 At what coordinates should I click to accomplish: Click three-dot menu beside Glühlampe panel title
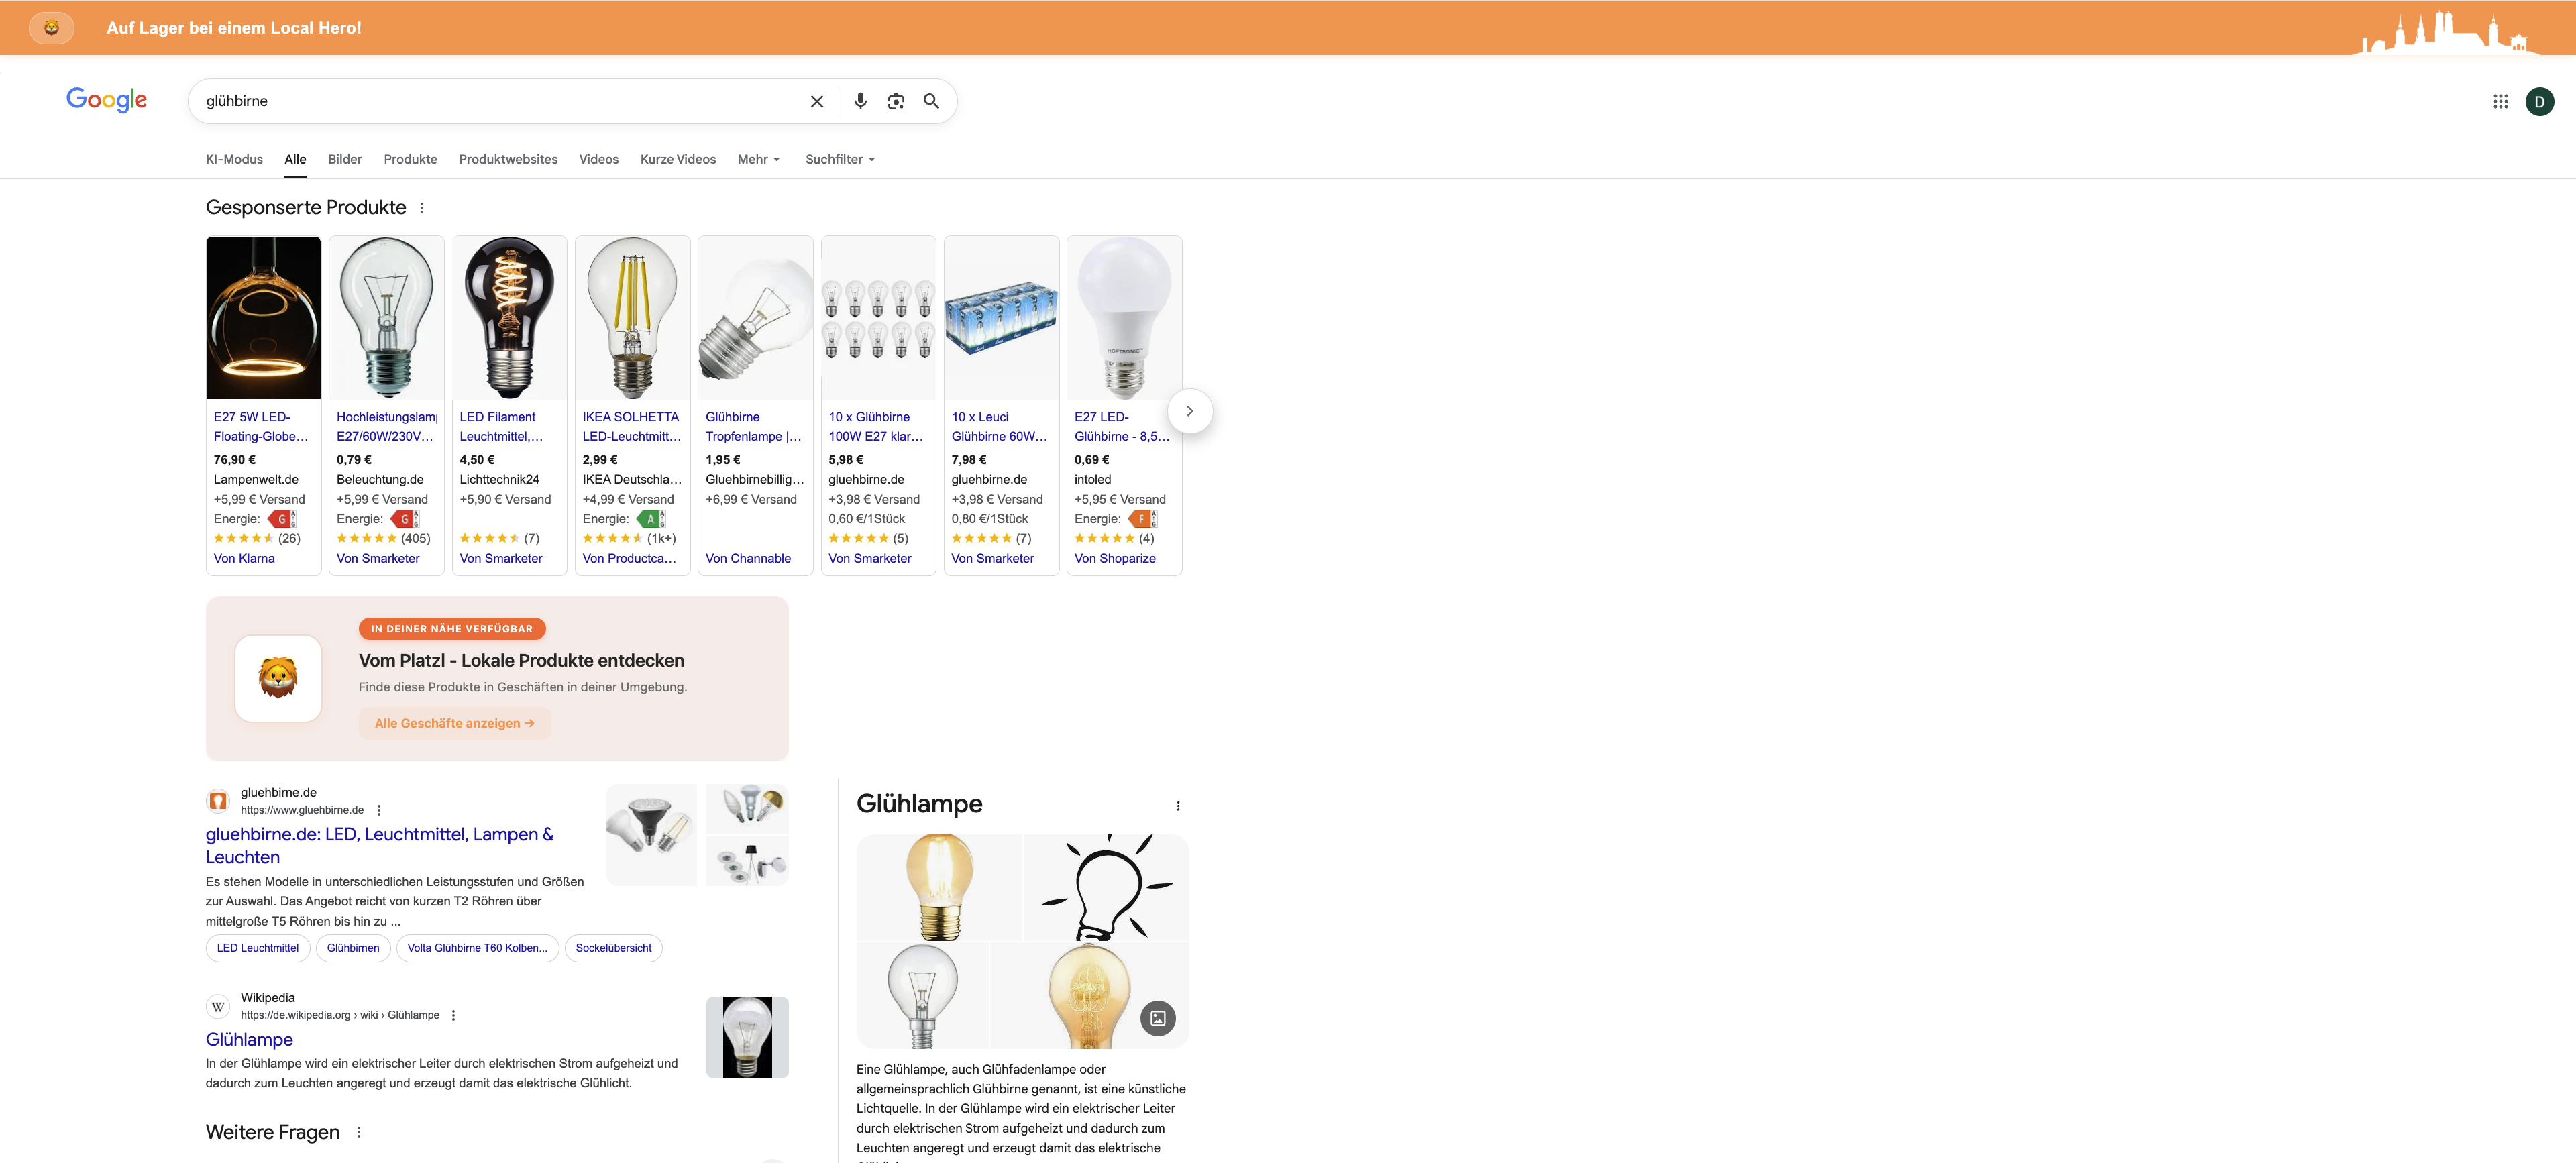click(1178, 806)
